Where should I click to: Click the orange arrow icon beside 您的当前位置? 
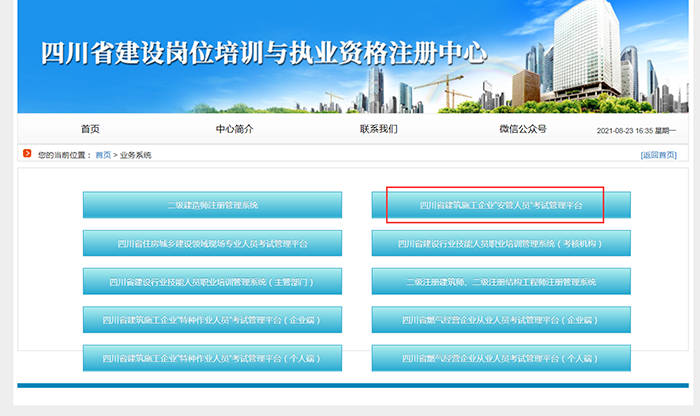coord(27,154)
